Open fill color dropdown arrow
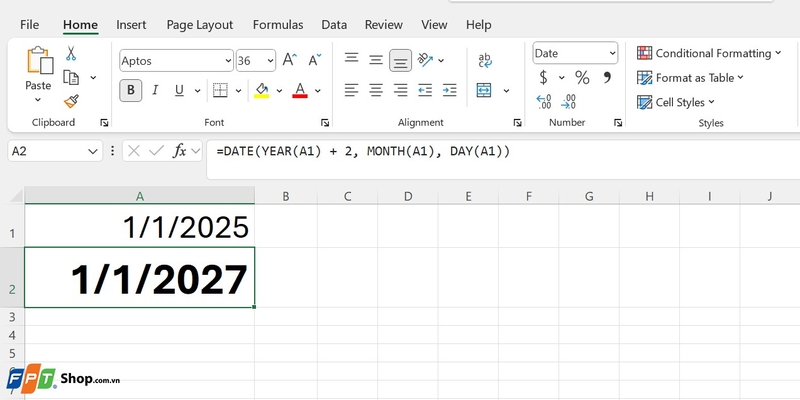 click(x=279, y=91)
